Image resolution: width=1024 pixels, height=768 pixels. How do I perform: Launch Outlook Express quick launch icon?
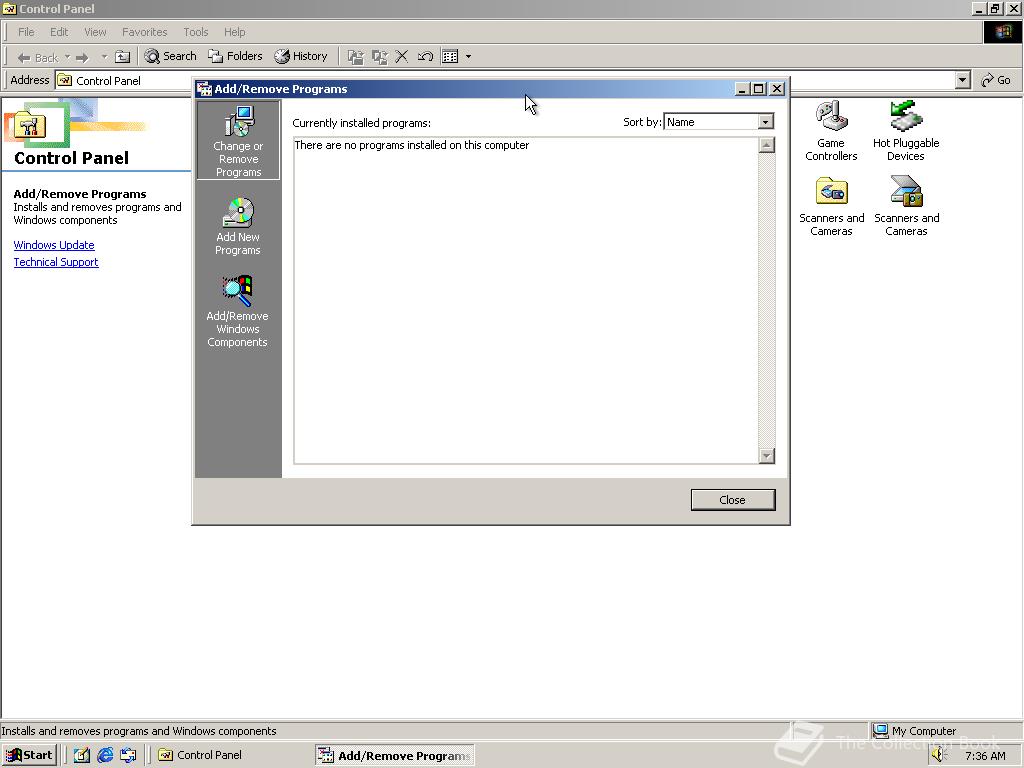coord(128,756)
